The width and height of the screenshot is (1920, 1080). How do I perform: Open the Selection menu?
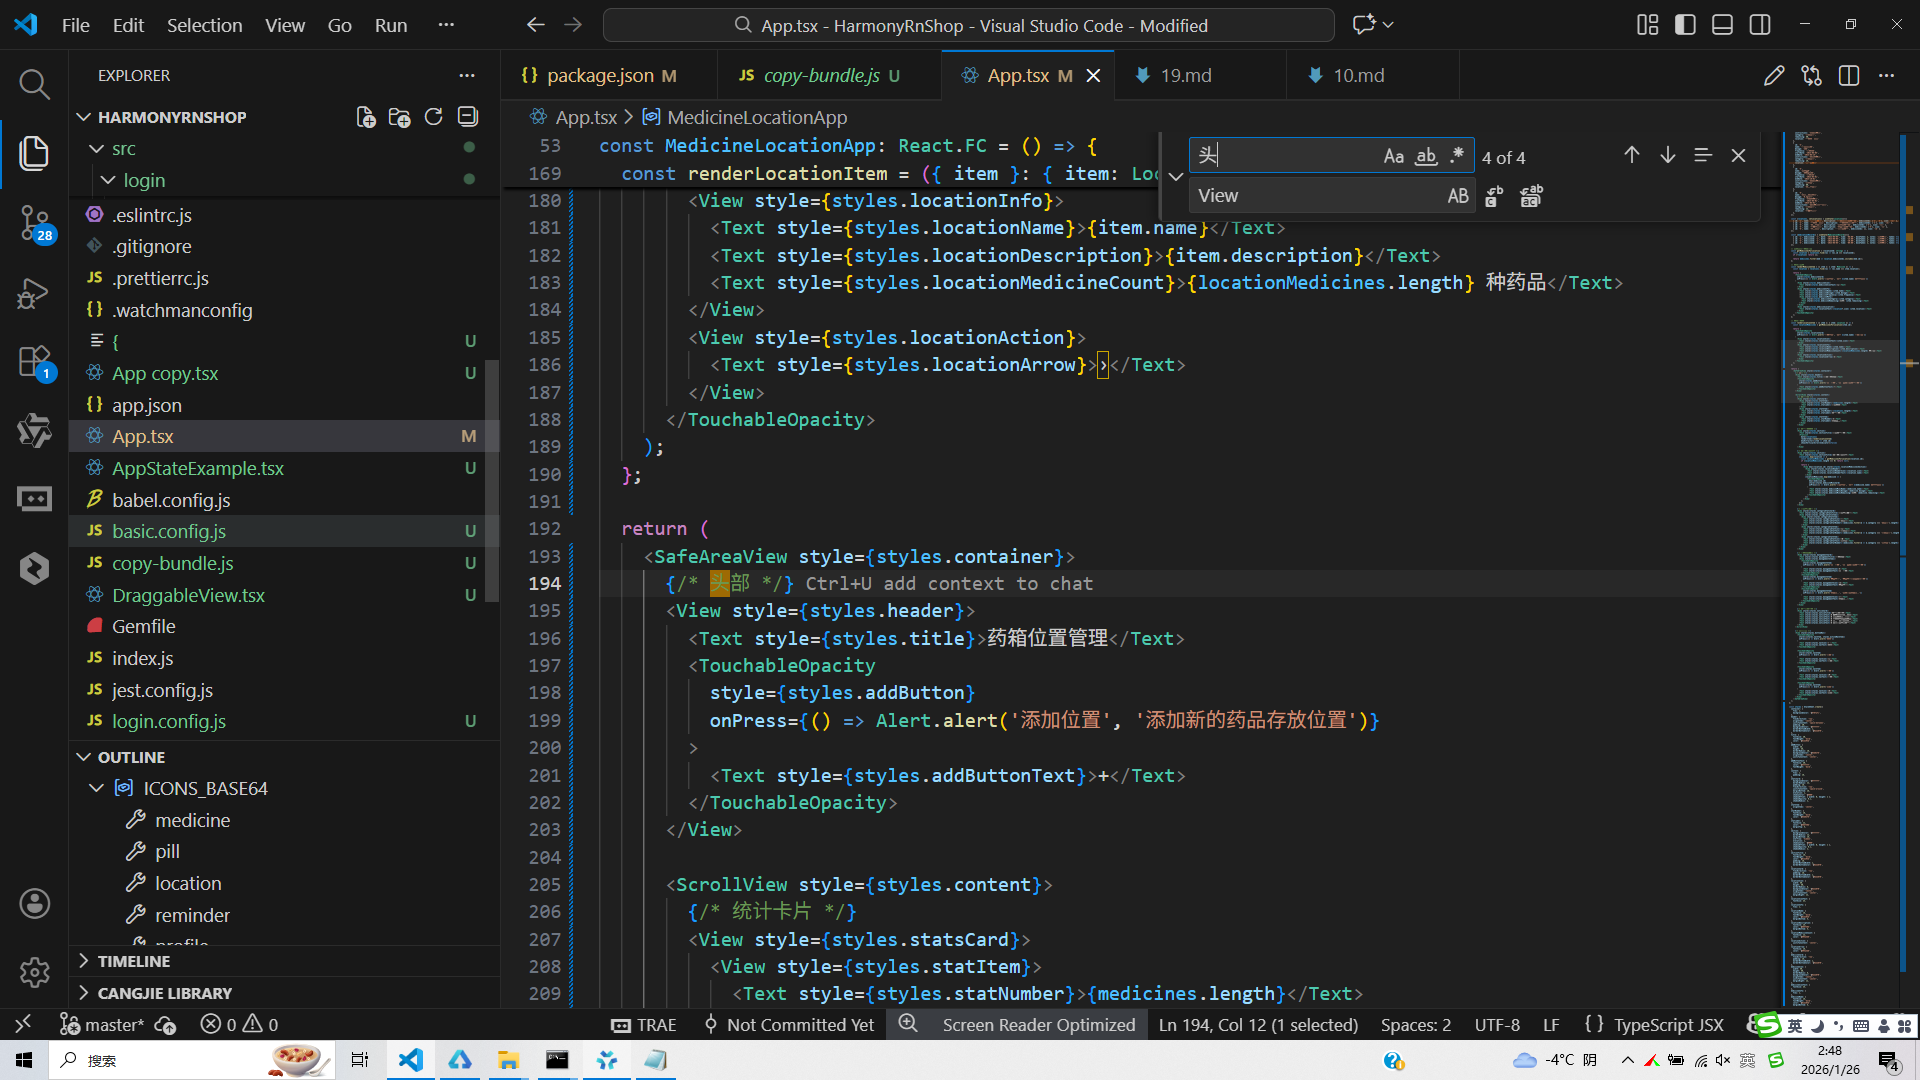point(204,25)
